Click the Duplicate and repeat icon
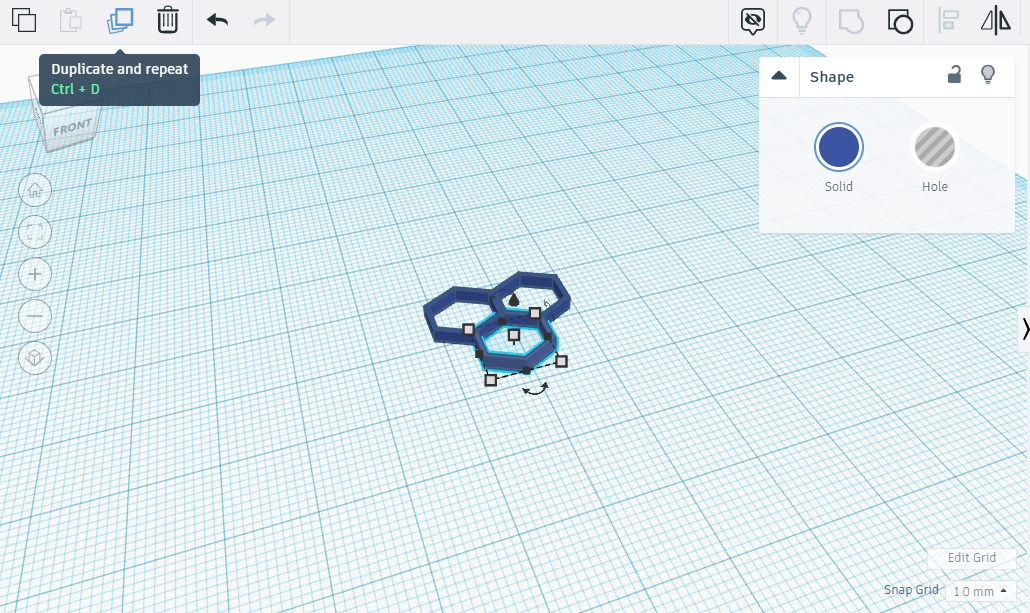 pos(119,20)
